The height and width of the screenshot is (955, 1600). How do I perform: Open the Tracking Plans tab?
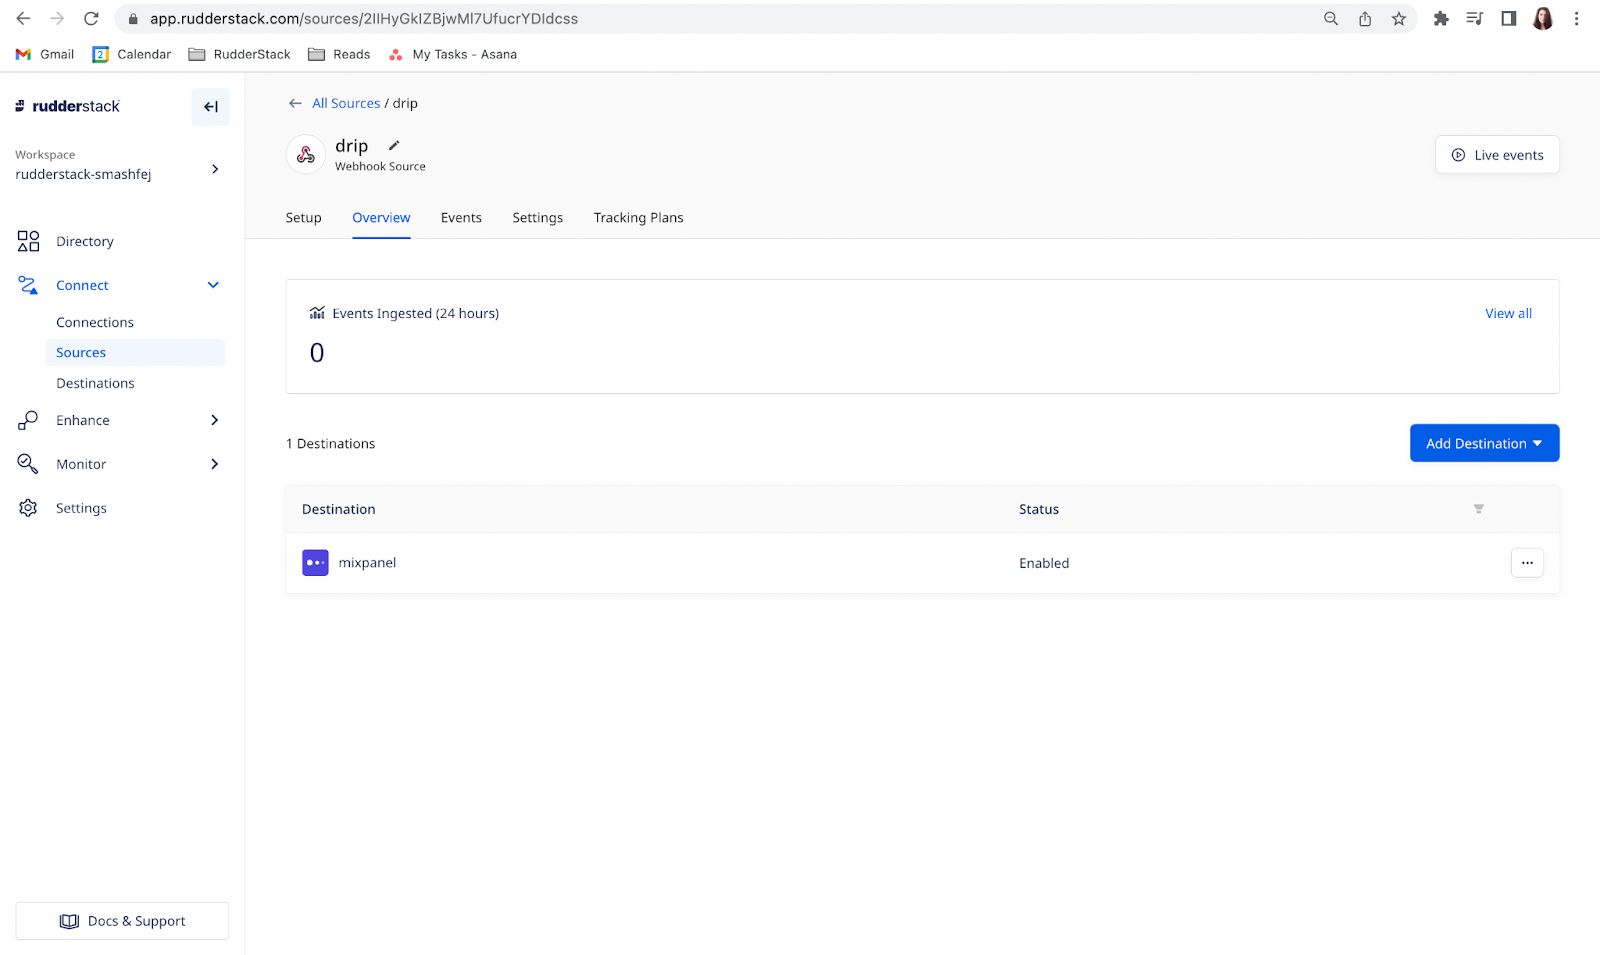(638, 218)
